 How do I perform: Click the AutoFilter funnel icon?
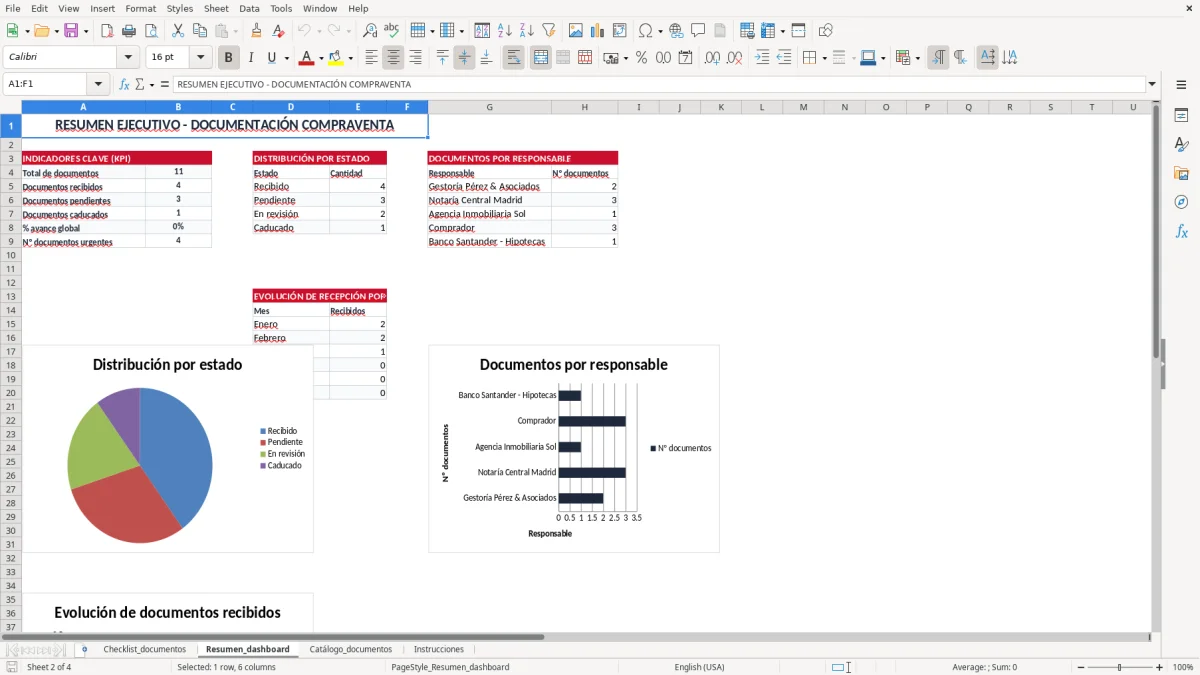pos(549,31)
